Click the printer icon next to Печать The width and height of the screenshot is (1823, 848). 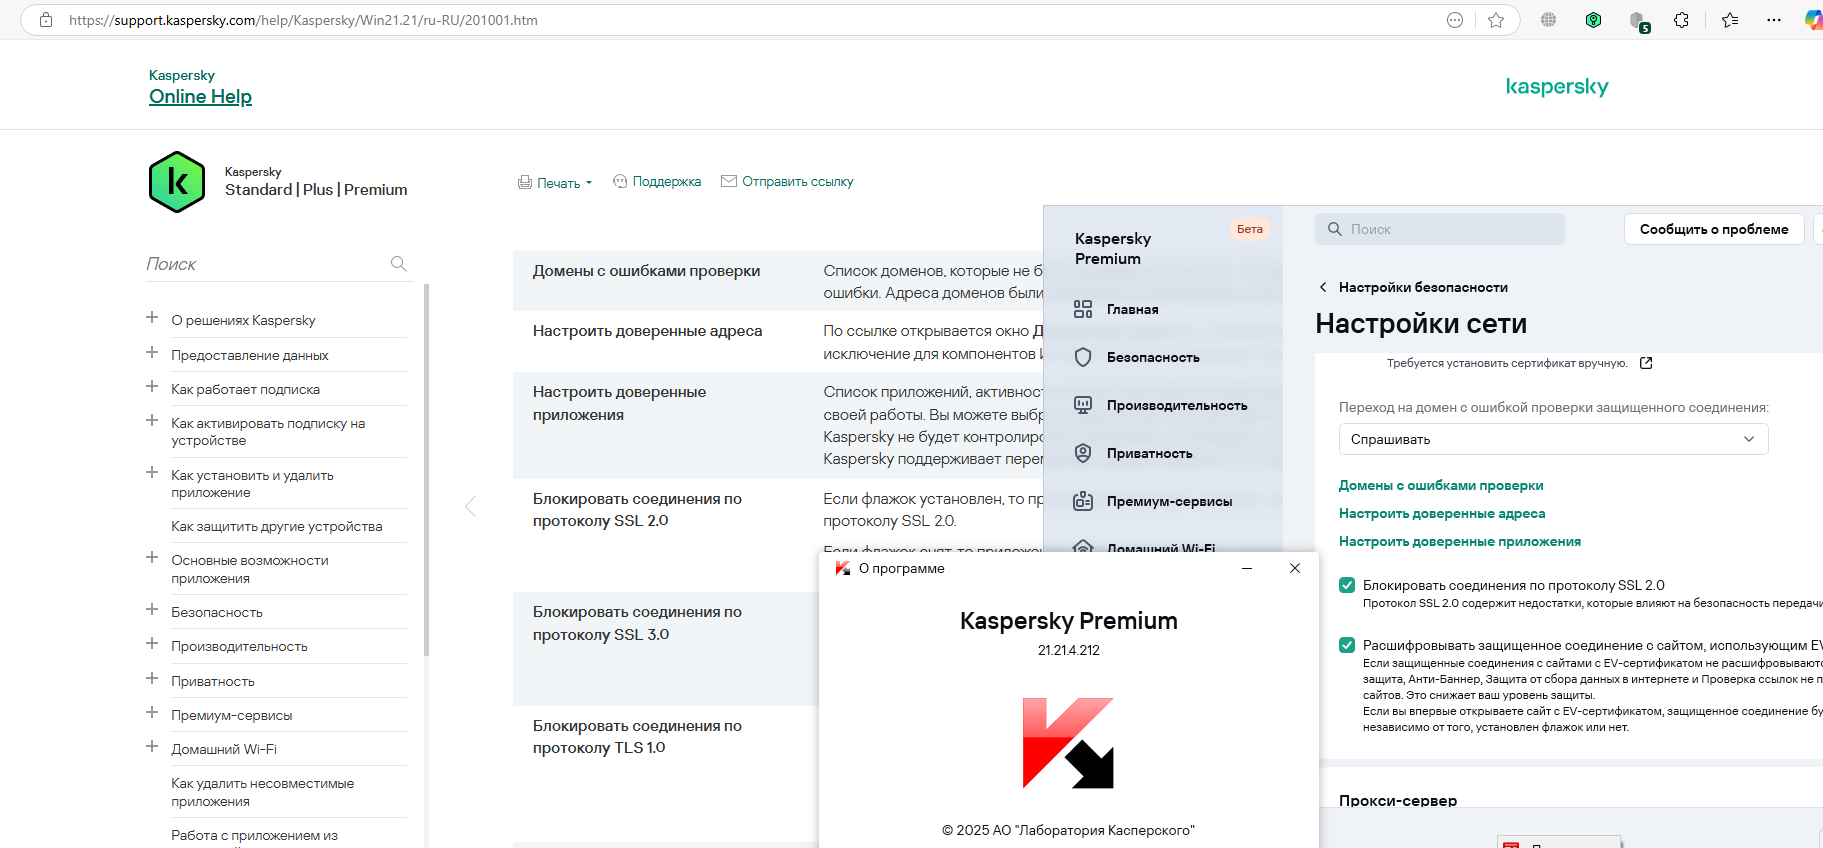click(525, 183)
